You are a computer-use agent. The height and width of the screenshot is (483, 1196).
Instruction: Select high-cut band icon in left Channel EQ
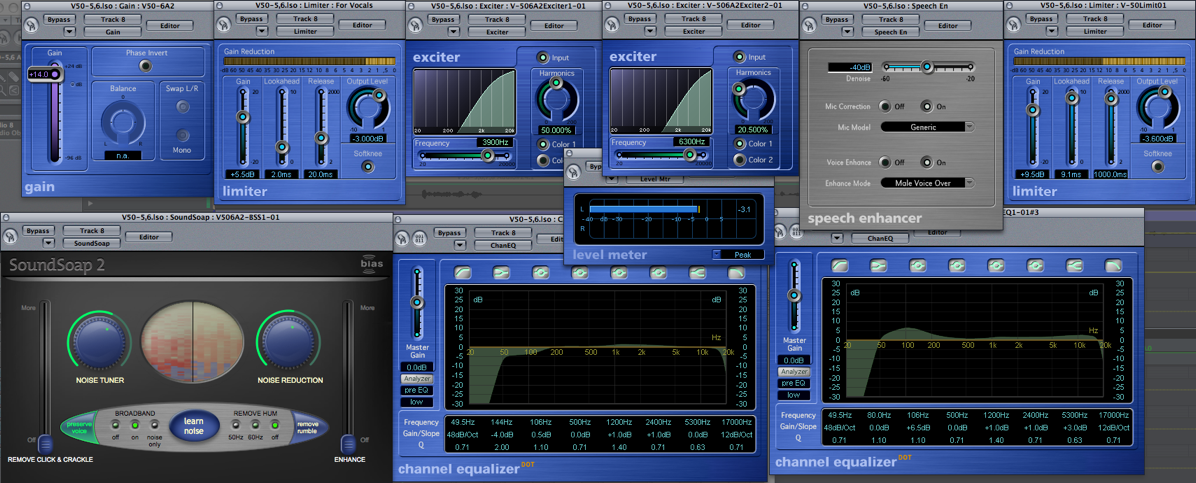pyautogui.click(x=737, y=272)
